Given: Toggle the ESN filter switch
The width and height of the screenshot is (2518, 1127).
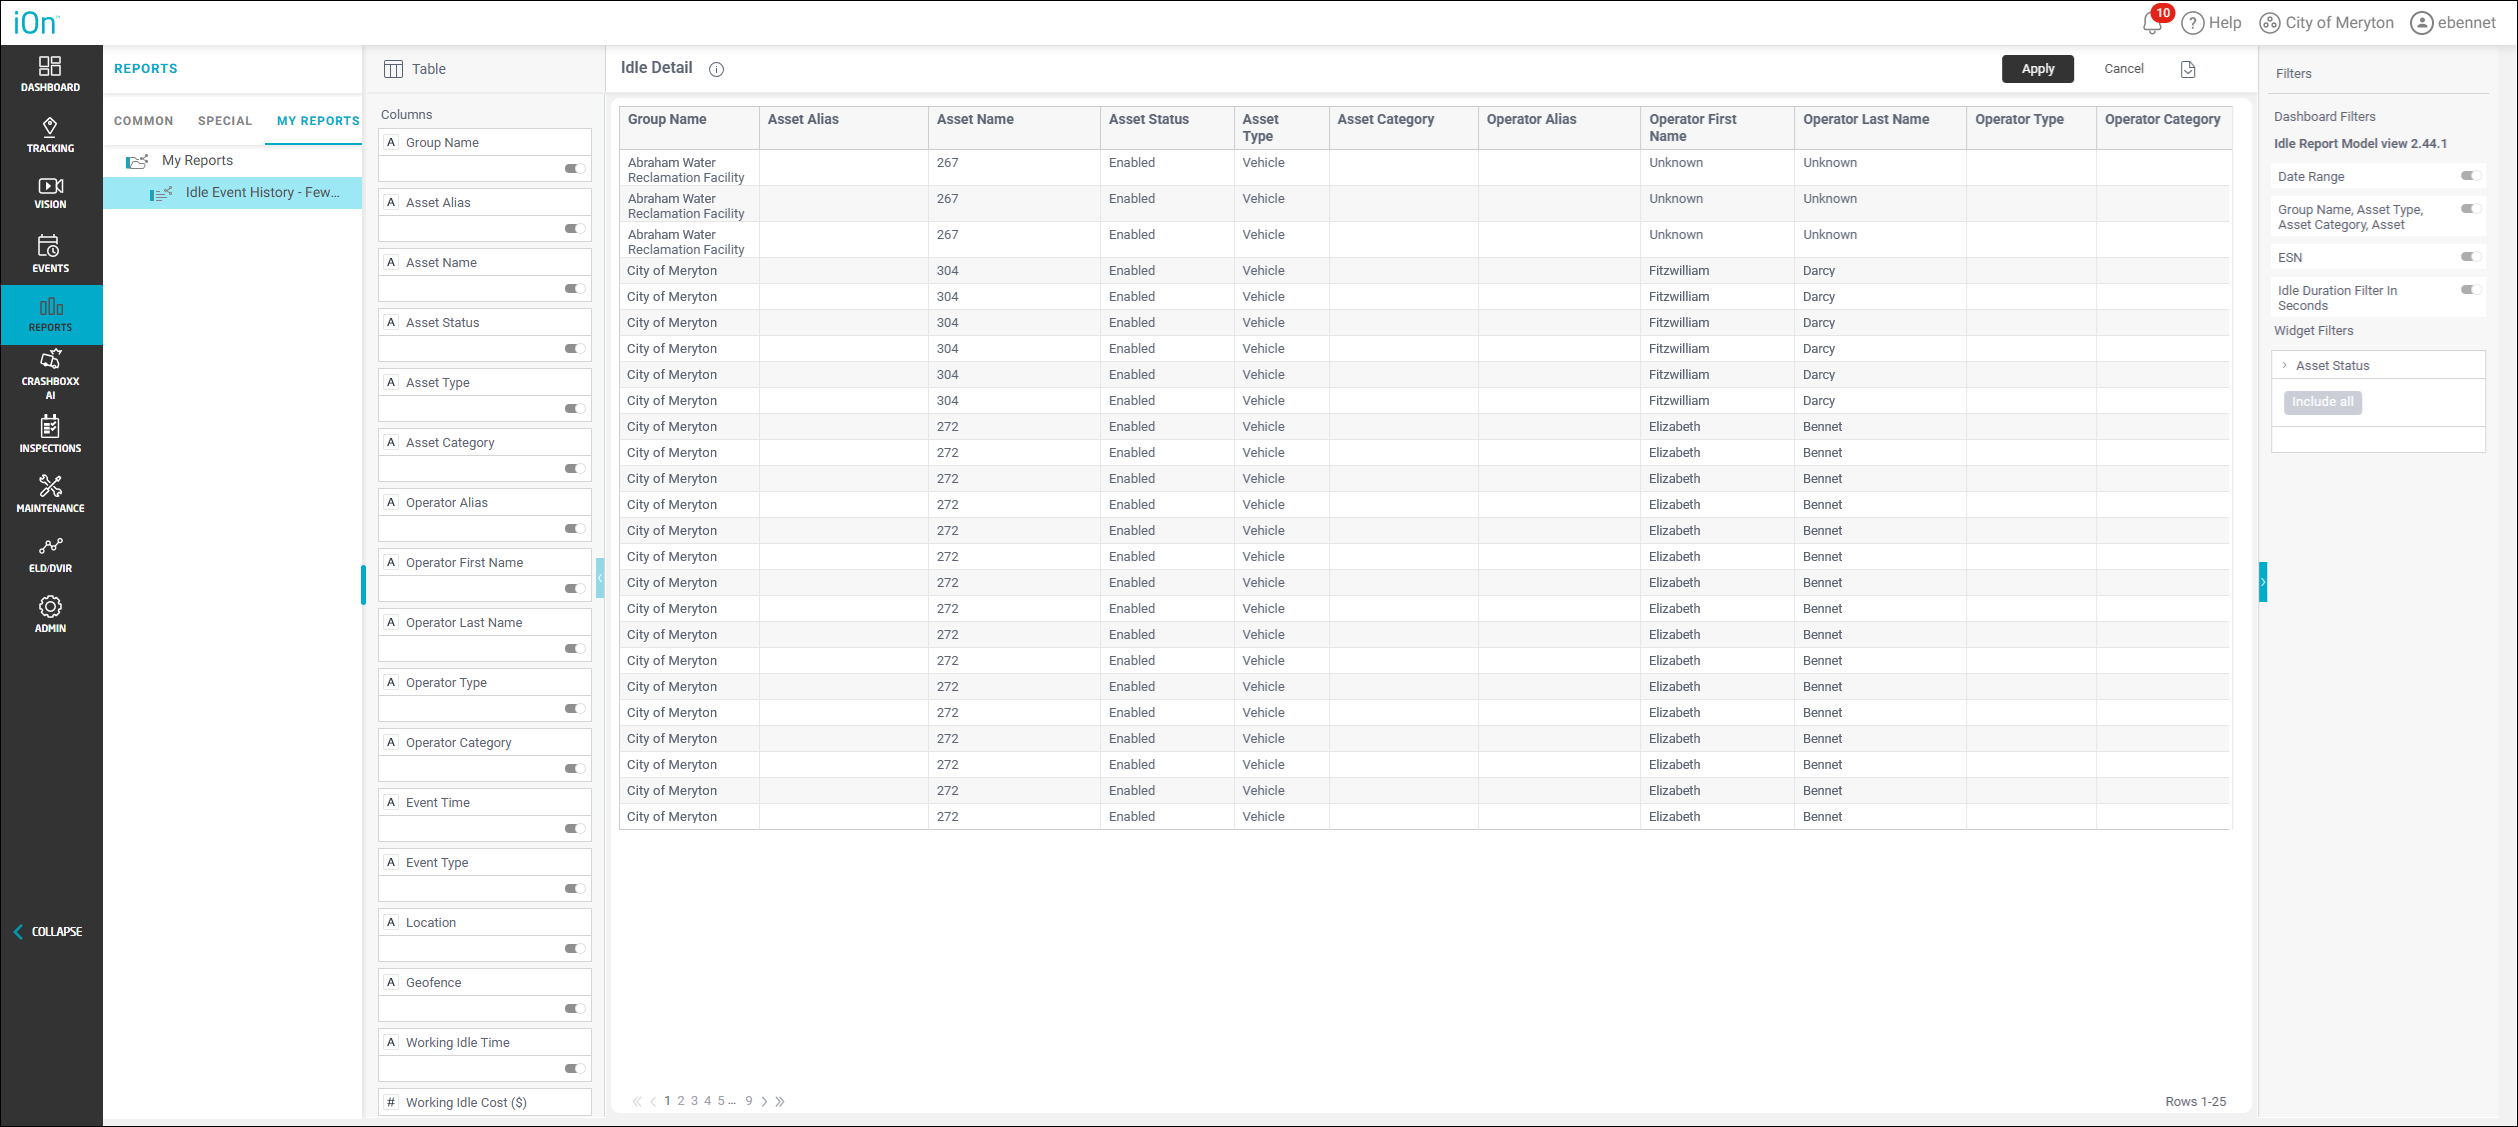Looking at the screenshot, I should pyautogui.click(x=2470, y=257).
